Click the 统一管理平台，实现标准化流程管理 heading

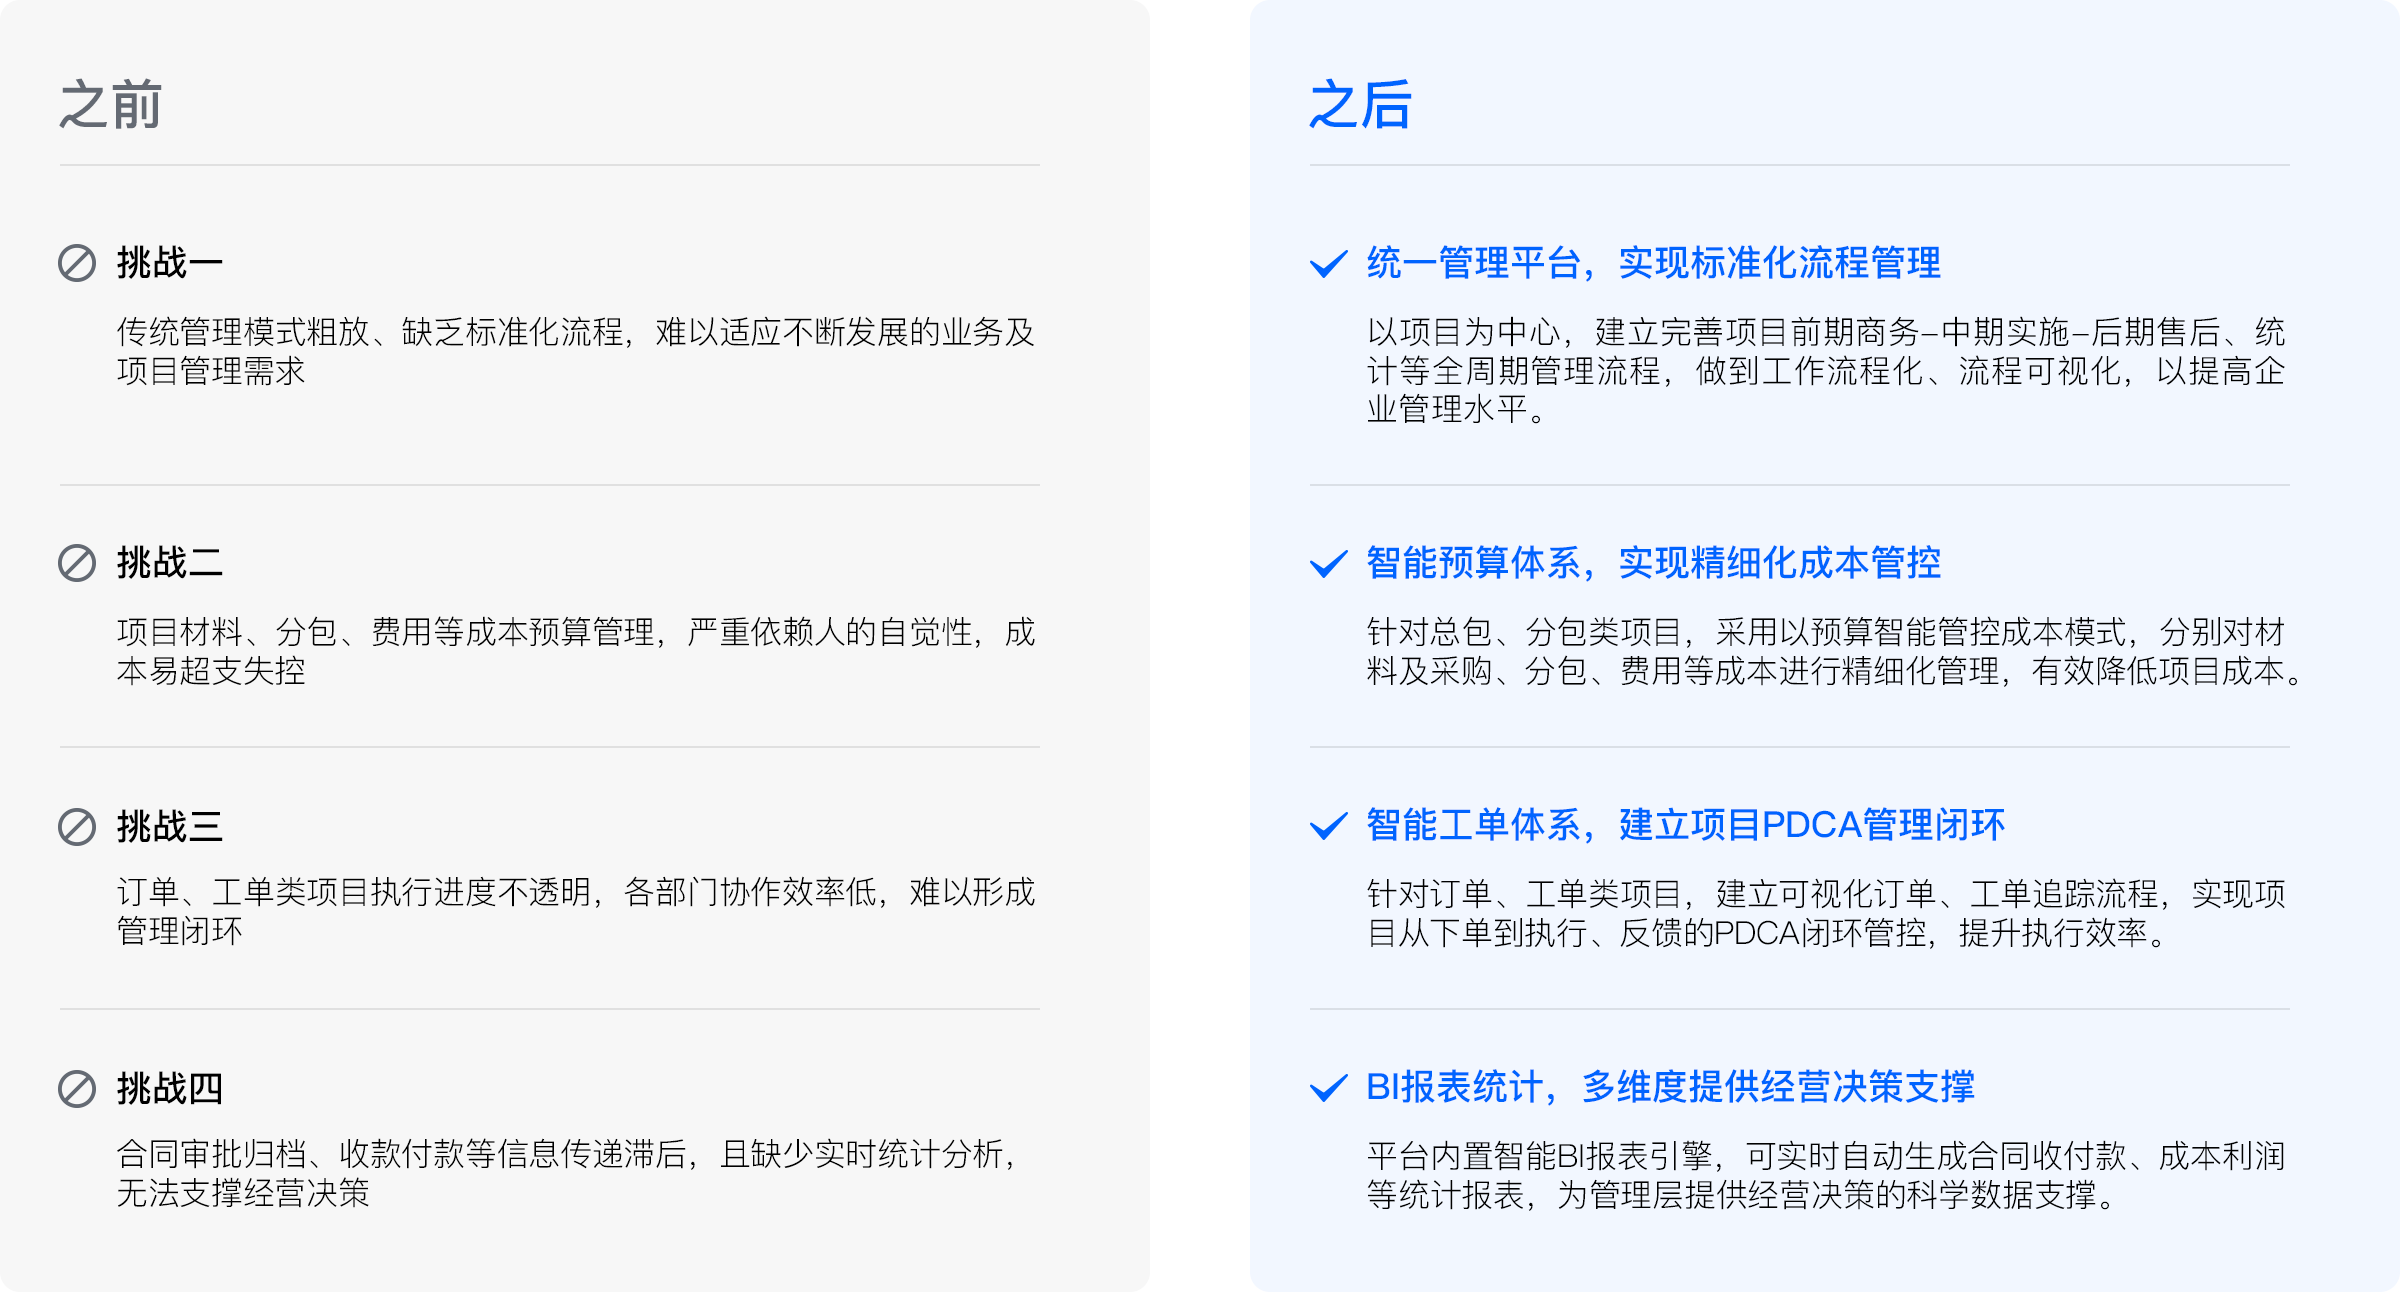[1653, 263]
